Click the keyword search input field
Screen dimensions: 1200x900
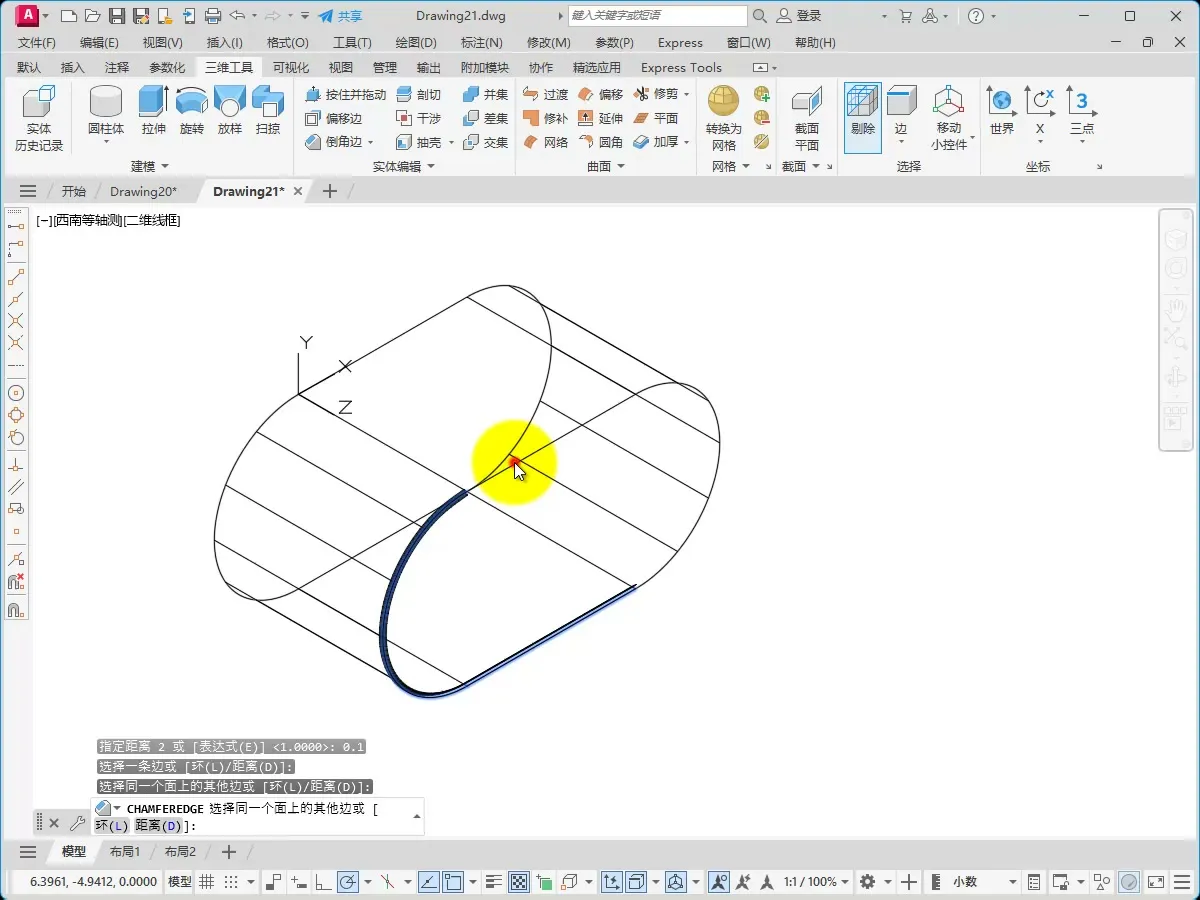click(x=656, y=16)
